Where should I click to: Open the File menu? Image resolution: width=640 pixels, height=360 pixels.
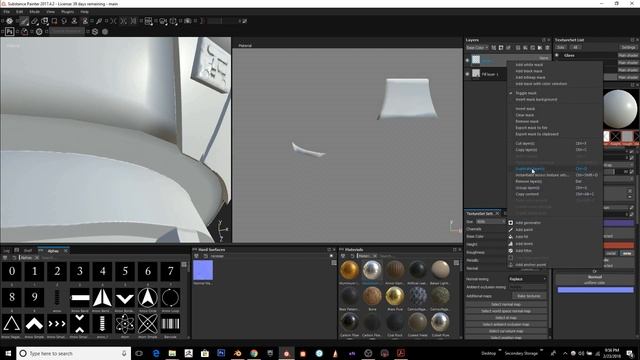coord(7,12)
